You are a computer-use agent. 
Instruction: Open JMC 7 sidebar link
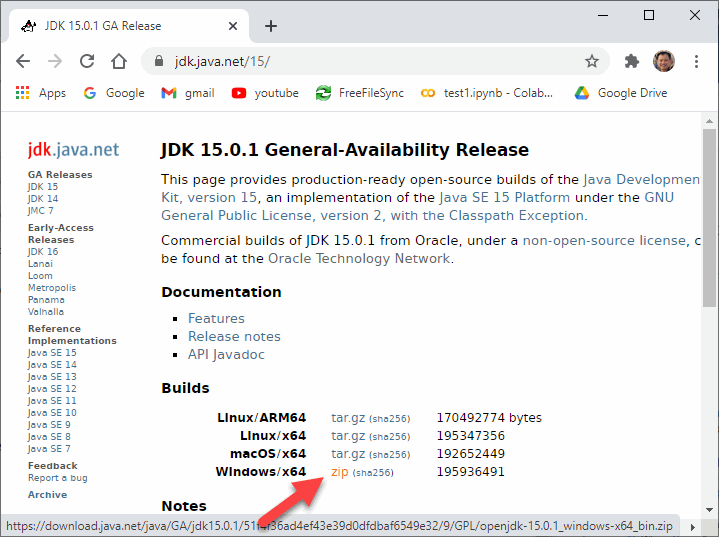point(40,210)
